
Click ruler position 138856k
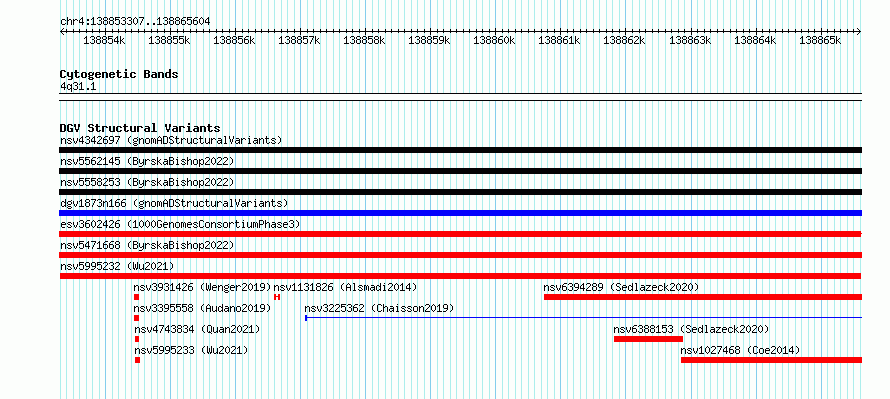click(234, 40)
